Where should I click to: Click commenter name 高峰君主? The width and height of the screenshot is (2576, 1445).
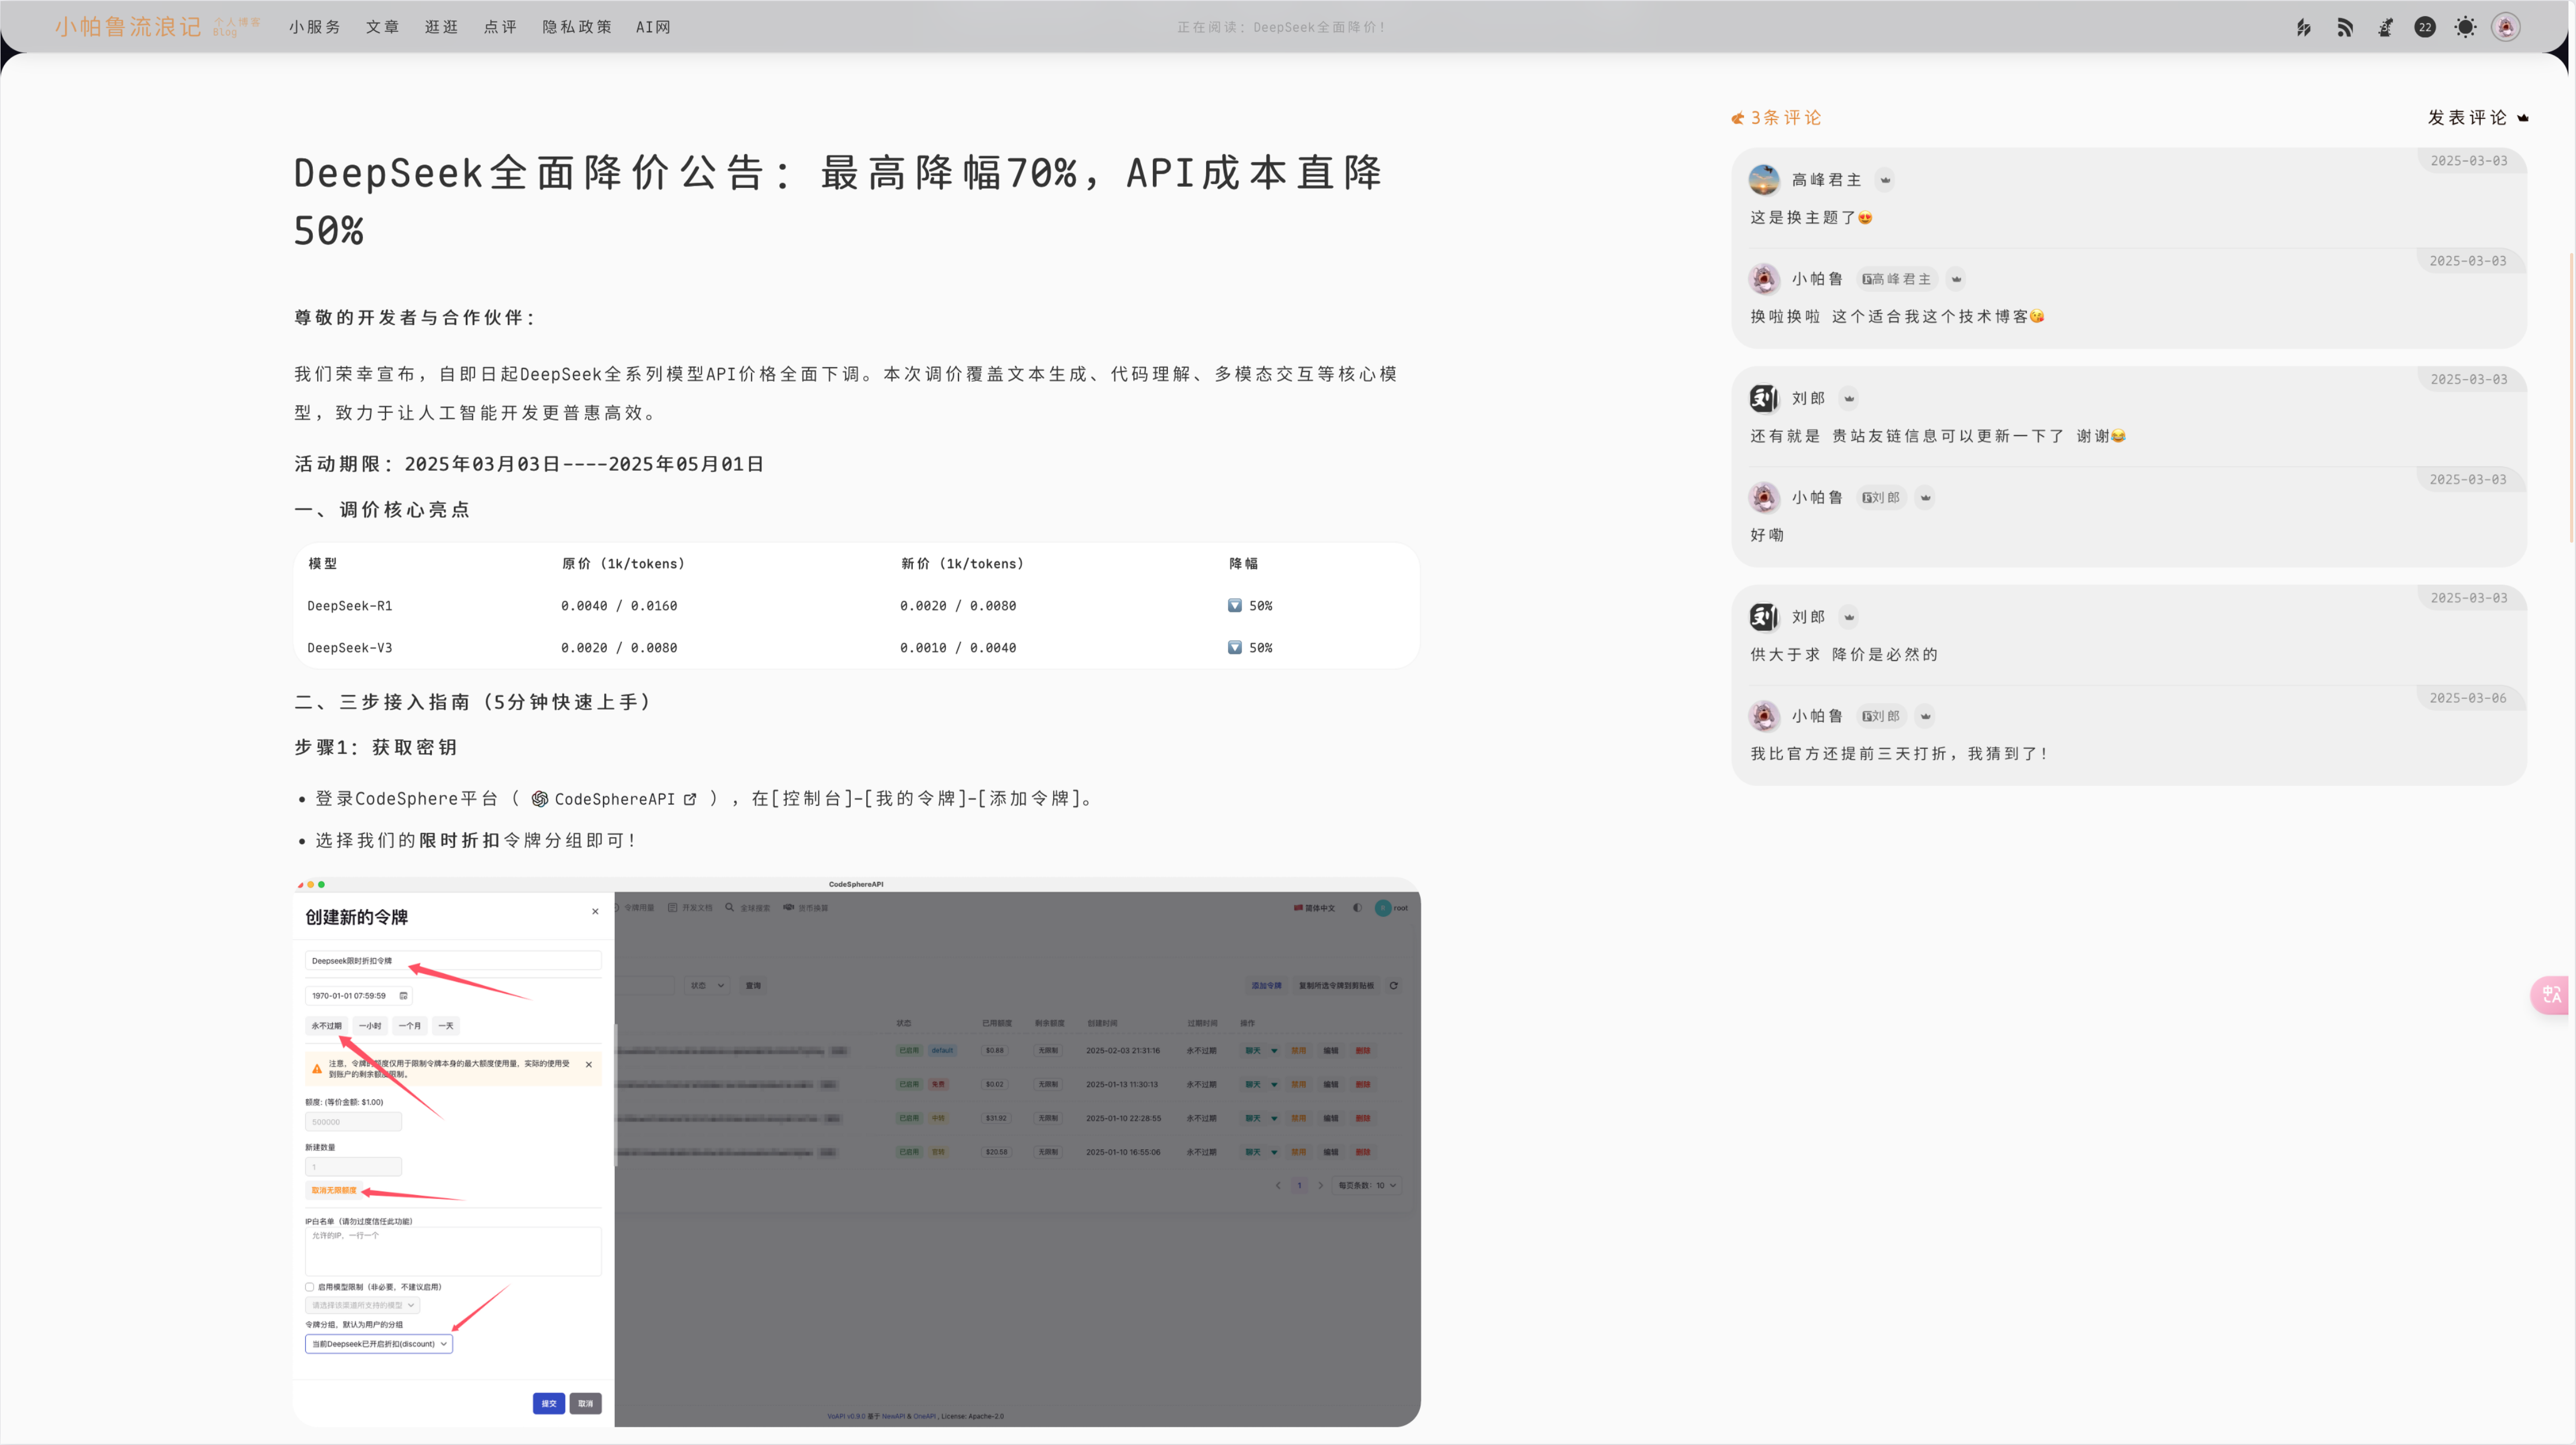point(1826,180)
